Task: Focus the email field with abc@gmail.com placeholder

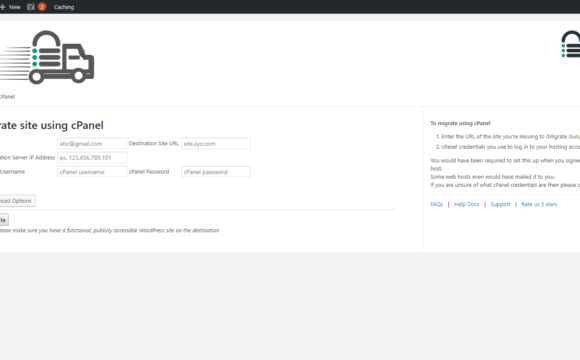Action: point(92,144)
